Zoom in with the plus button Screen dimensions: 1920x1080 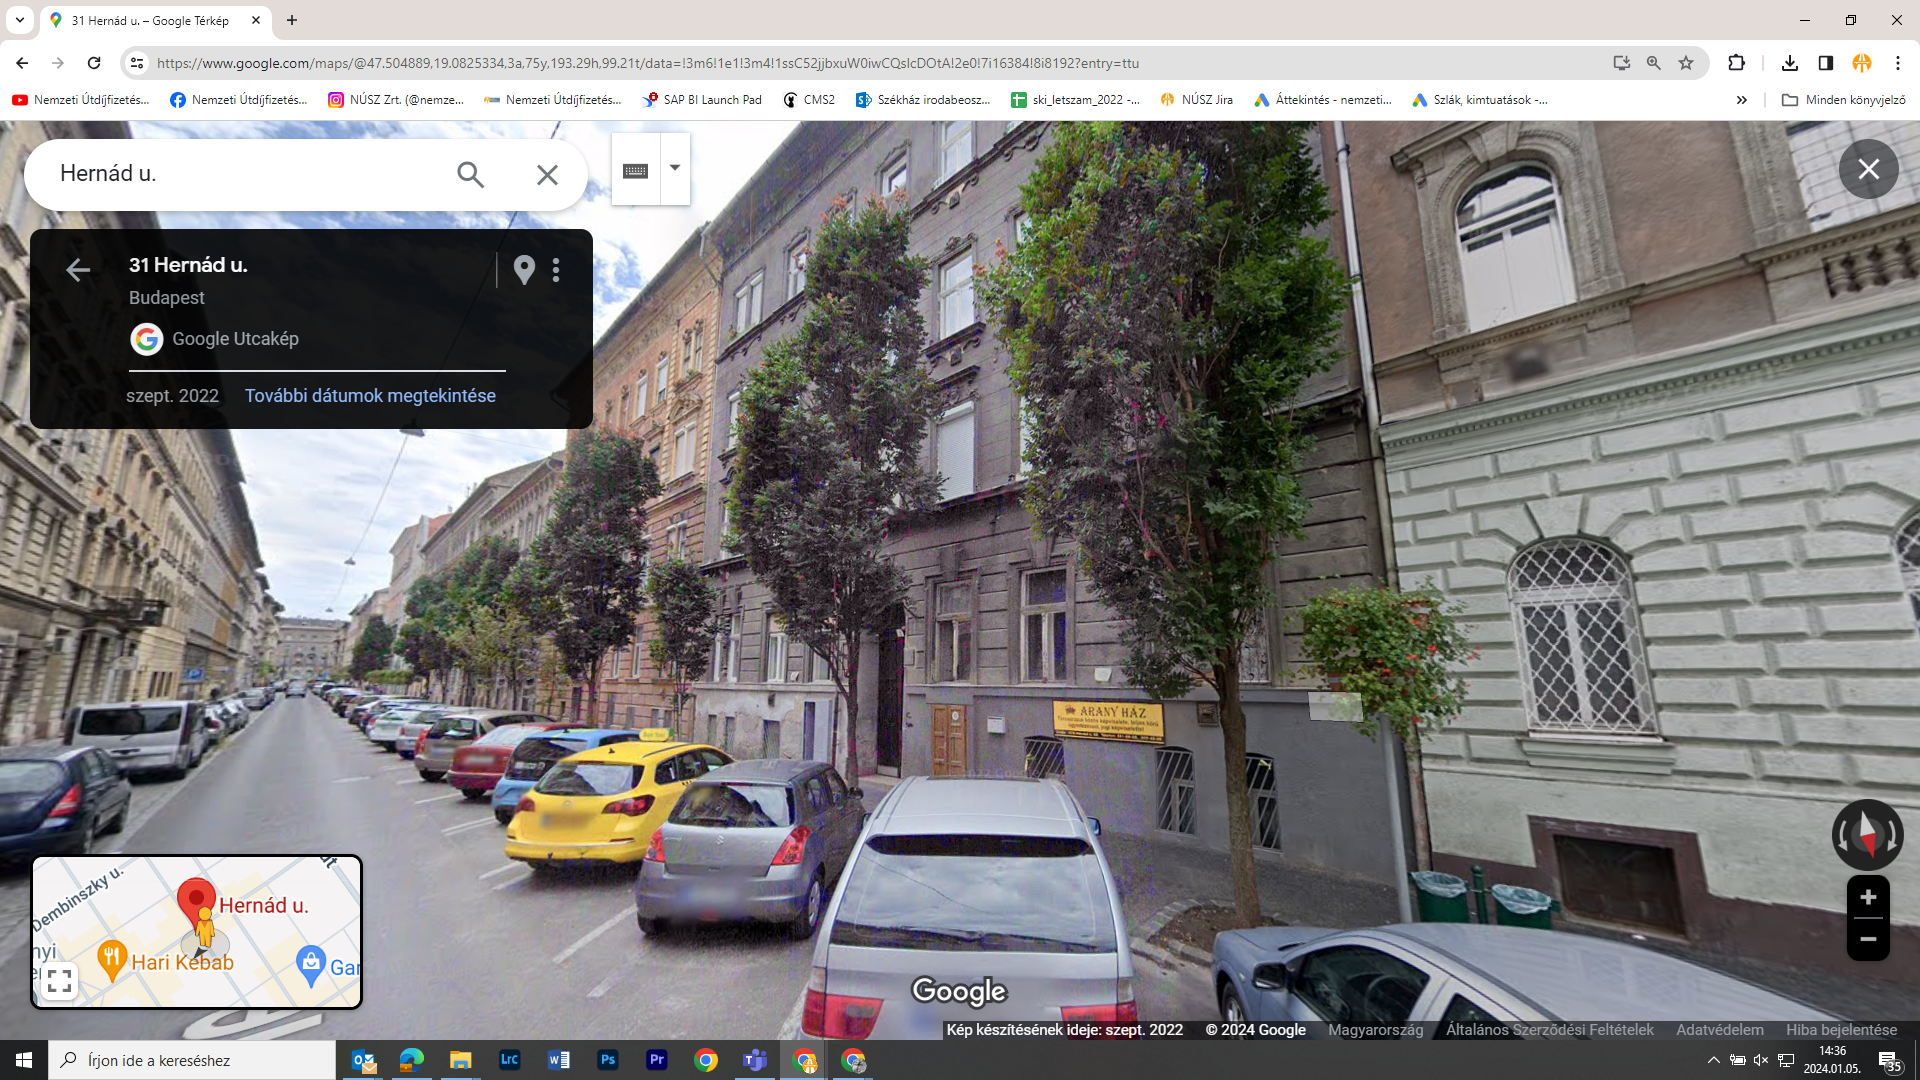[1867, 897]
